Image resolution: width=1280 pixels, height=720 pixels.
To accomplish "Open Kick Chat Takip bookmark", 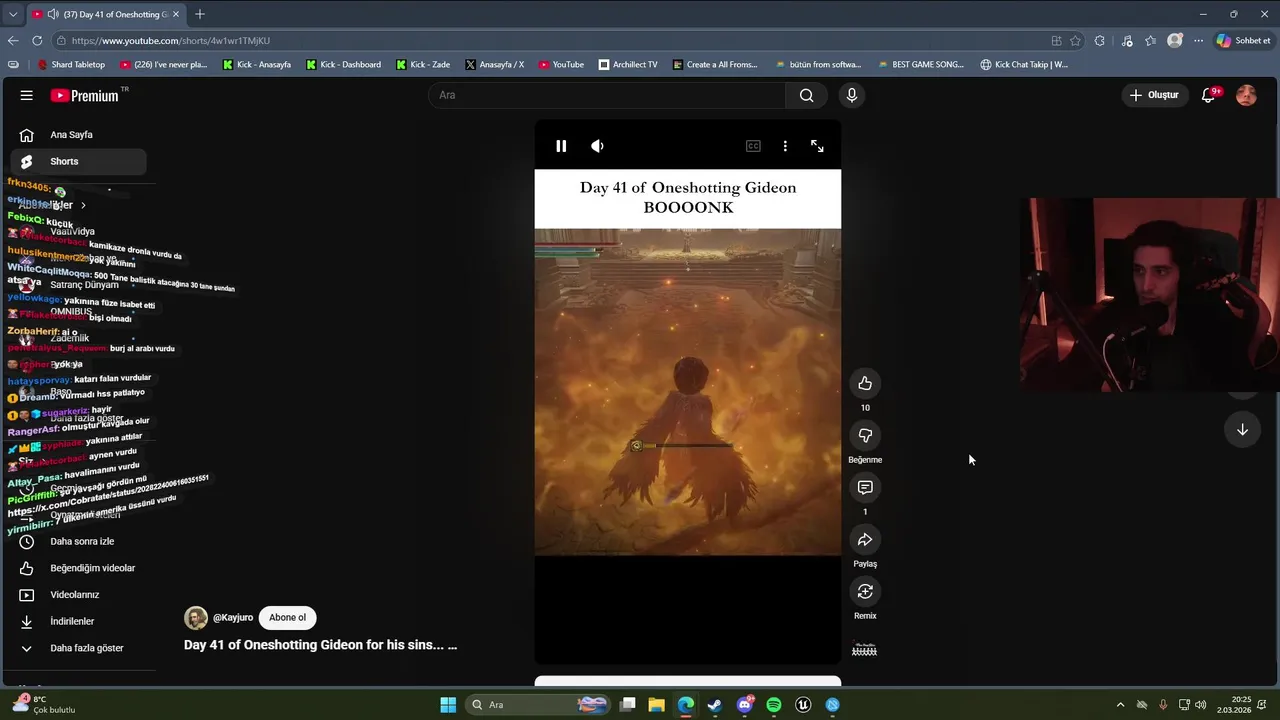I will pyautogui.click(x=1024, y=65).
